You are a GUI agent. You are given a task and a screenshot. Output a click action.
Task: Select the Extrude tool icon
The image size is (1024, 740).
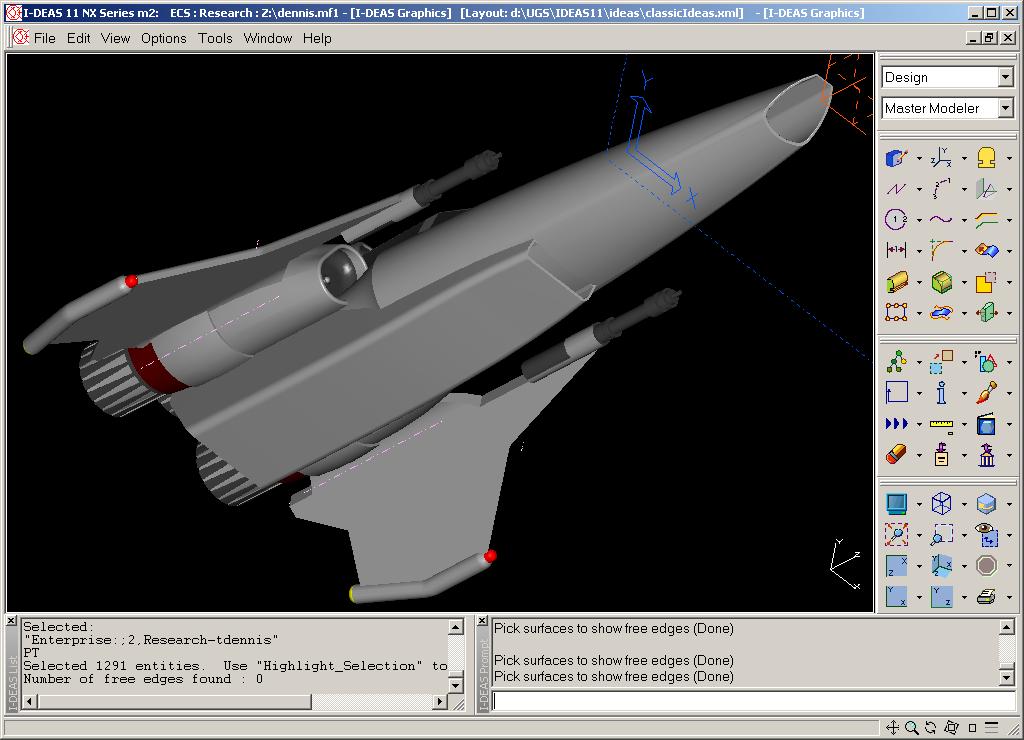point(896,282)
